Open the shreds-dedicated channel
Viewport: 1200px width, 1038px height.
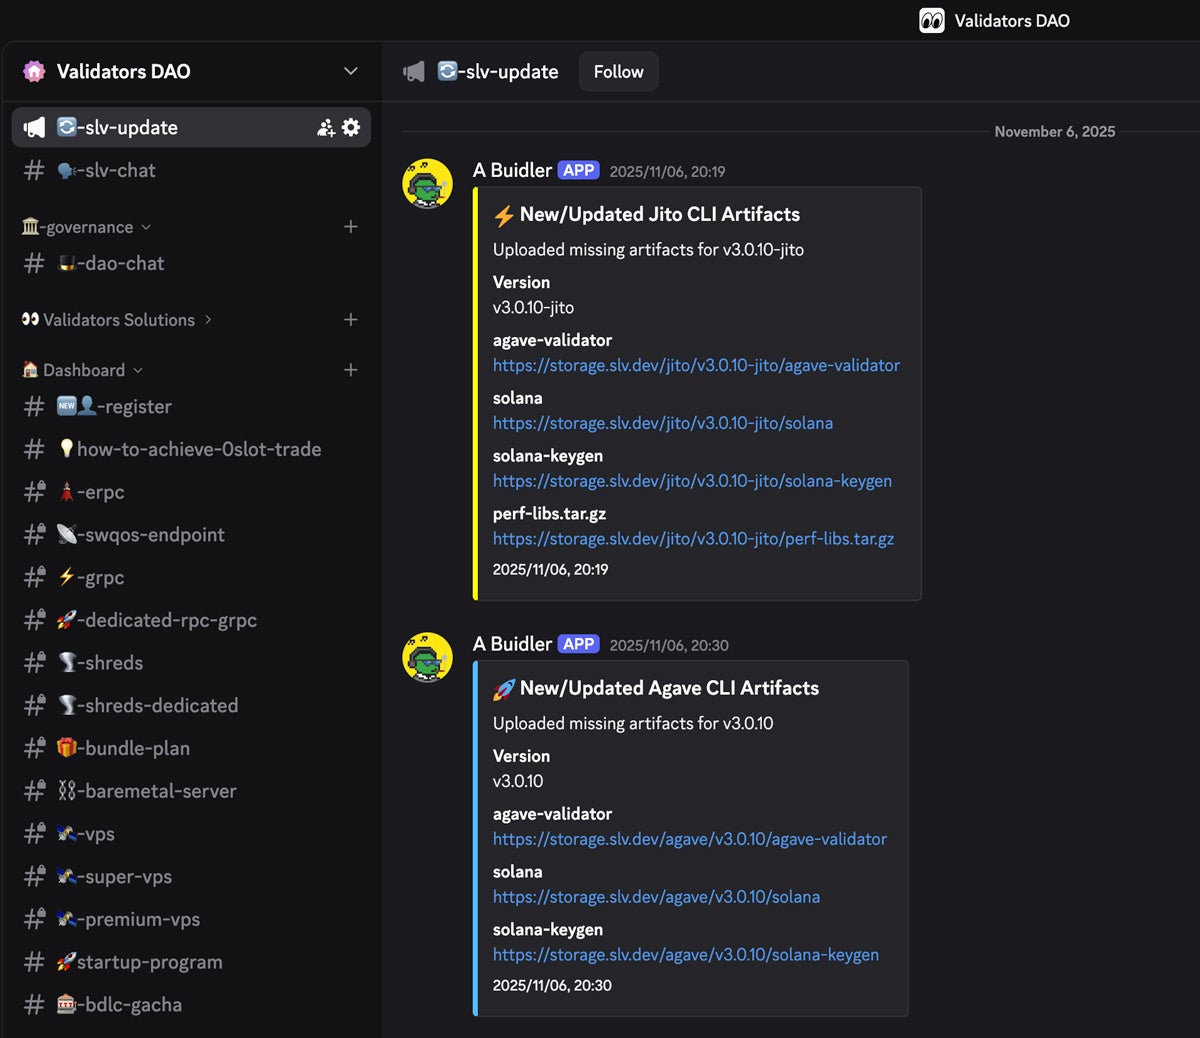[191, 706]
